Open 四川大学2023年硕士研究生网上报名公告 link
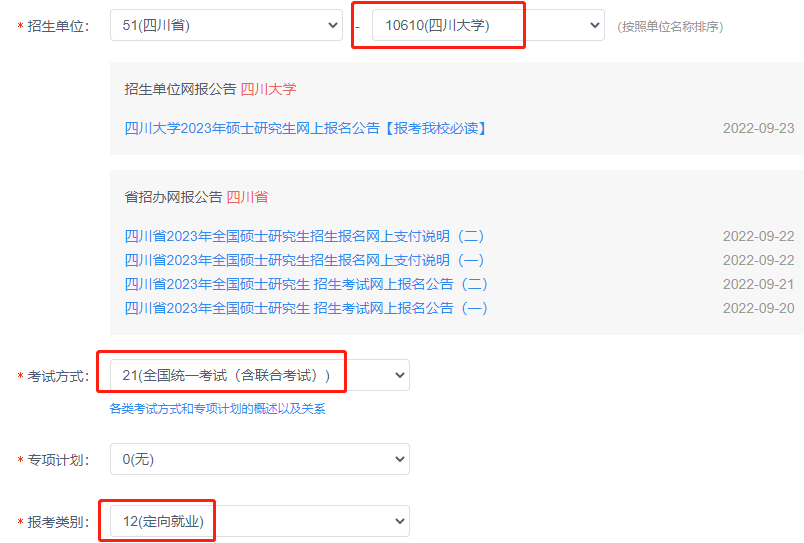804x543 pixels. pyautogui.click(x=306, y=128)
